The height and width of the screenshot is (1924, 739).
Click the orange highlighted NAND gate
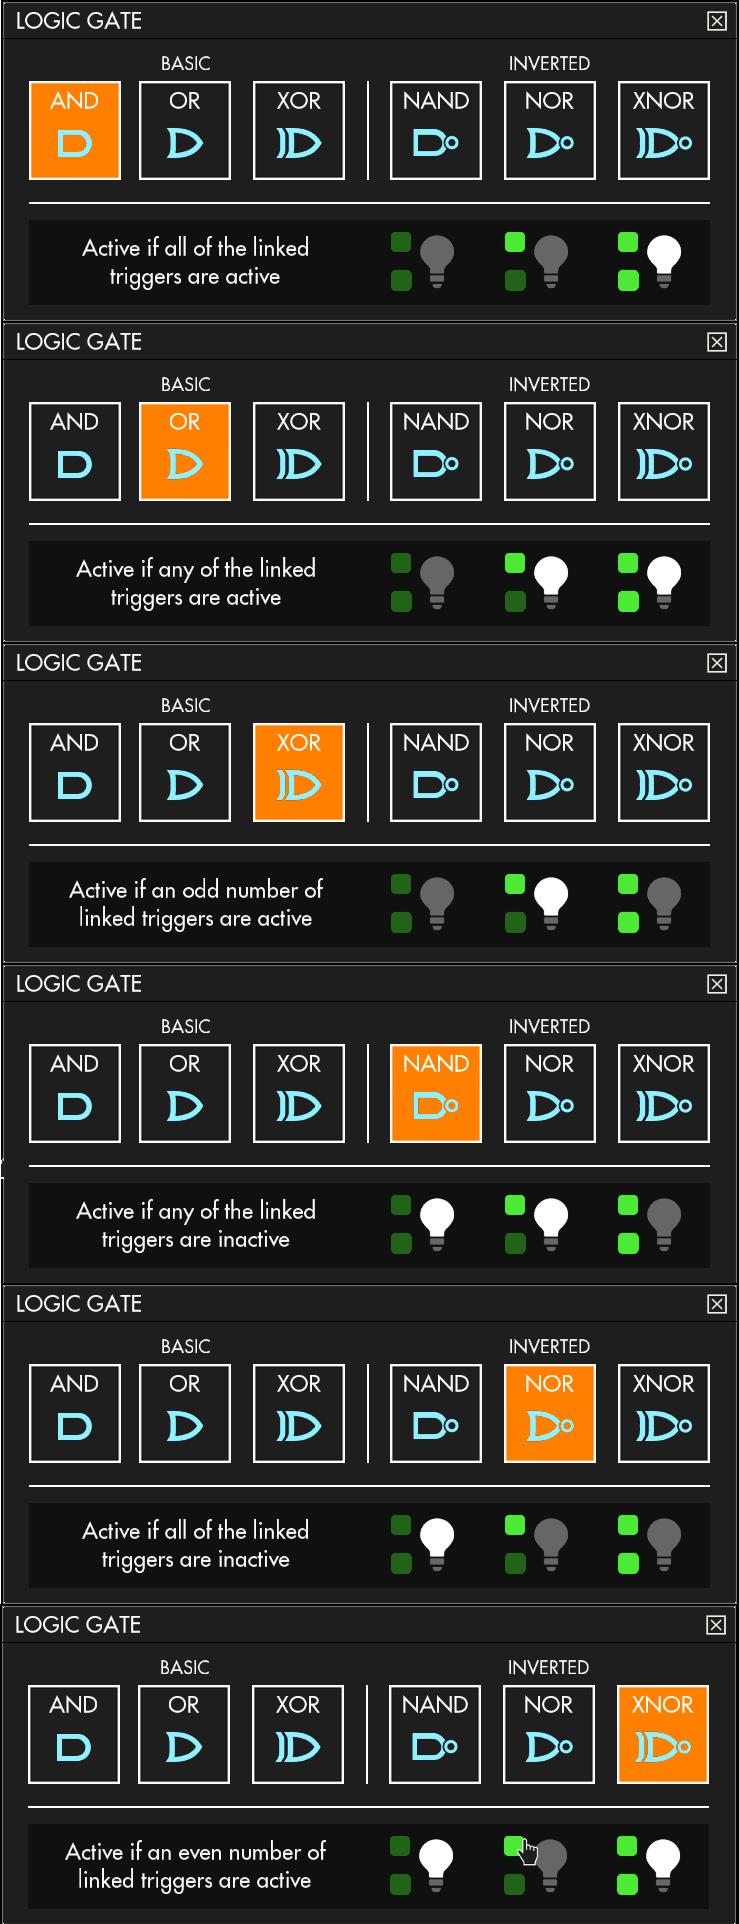[x=436, y=1094]
